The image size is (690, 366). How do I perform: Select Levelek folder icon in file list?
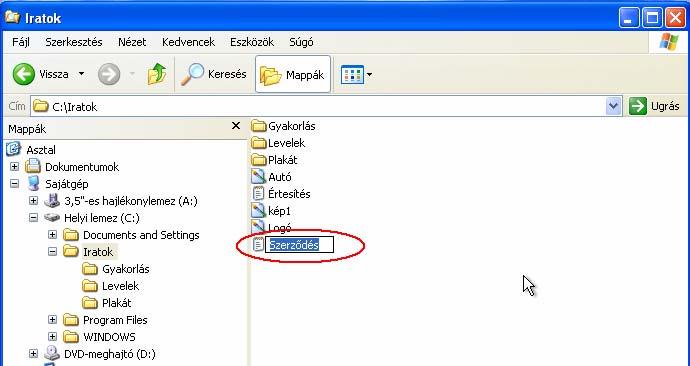(x=259, y=143)
